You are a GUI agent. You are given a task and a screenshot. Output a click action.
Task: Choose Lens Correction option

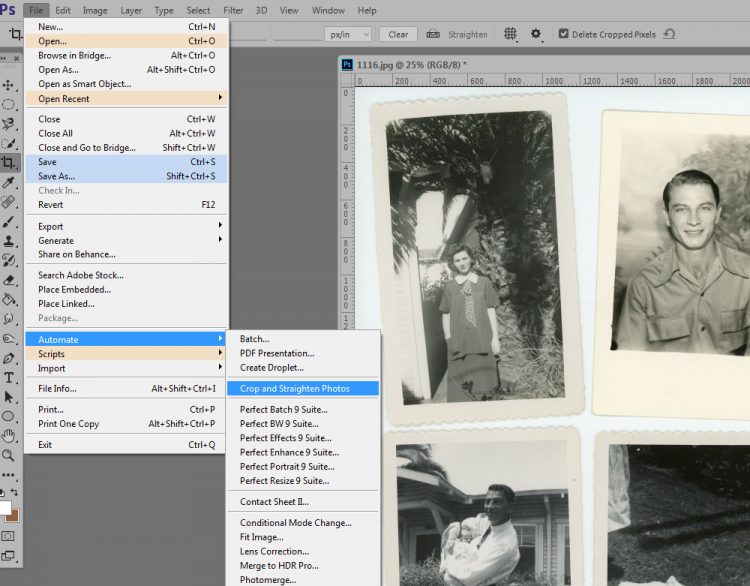(x=303, y=552)
